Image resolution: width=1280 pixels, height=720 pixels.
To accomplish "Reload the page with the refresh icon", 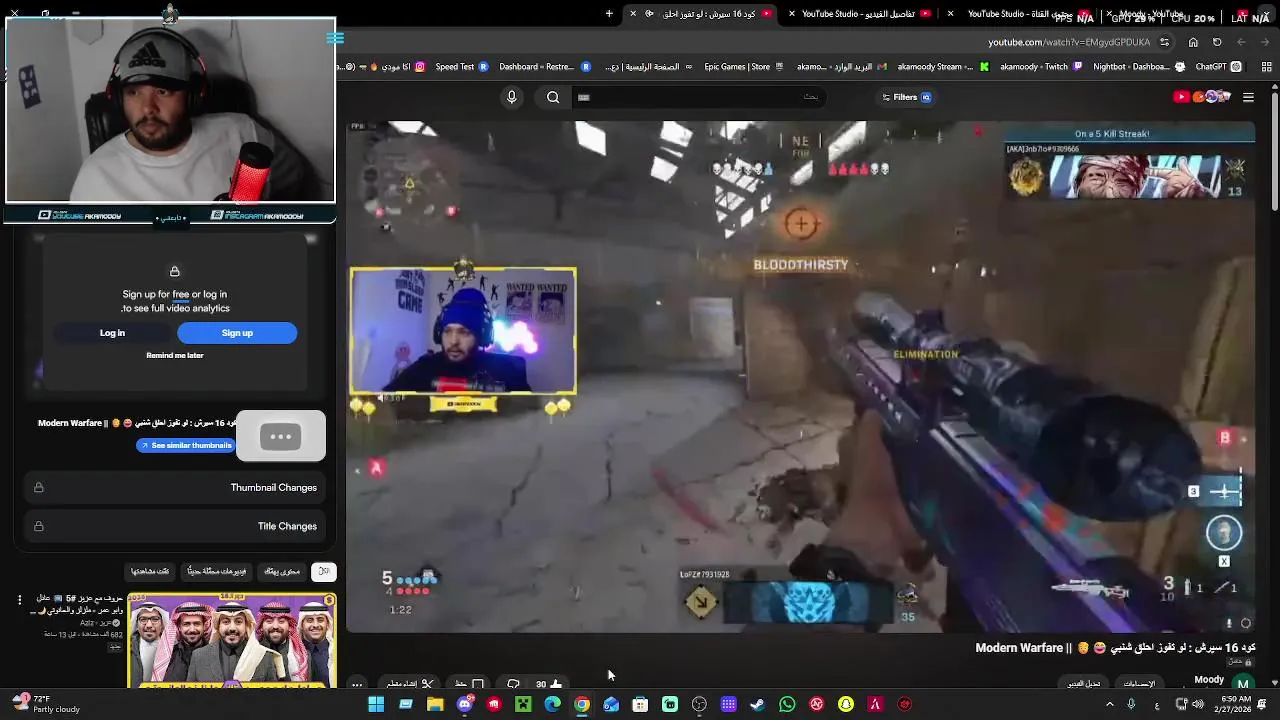I will point(1217,42).
